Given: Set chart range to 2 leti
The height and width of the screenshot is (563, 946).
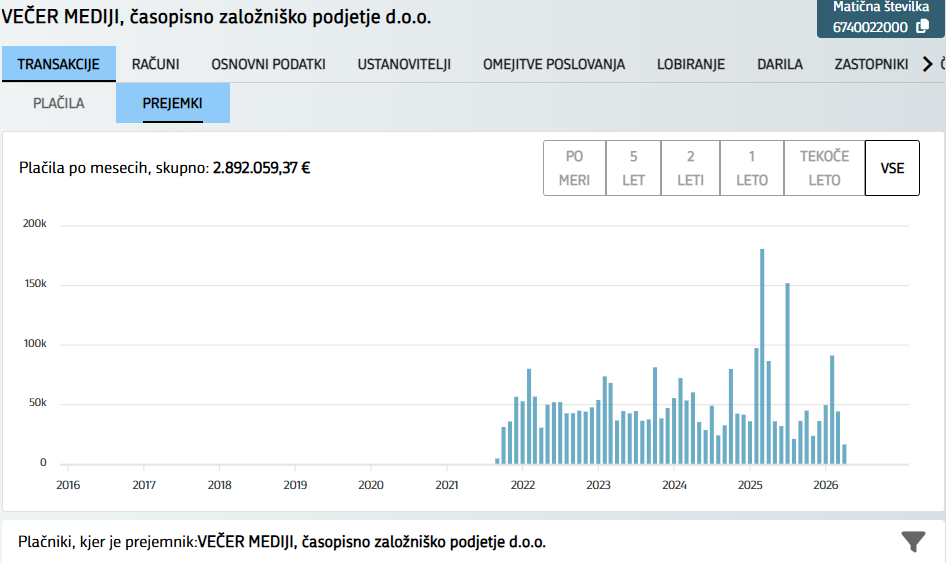Looking at the screenshot, I should (x=690, y=168).
